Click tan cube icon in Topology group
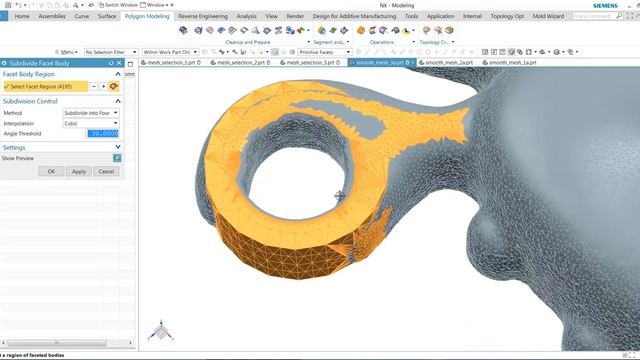Viewport: 640px width, 360px height. tap(449, 30)
